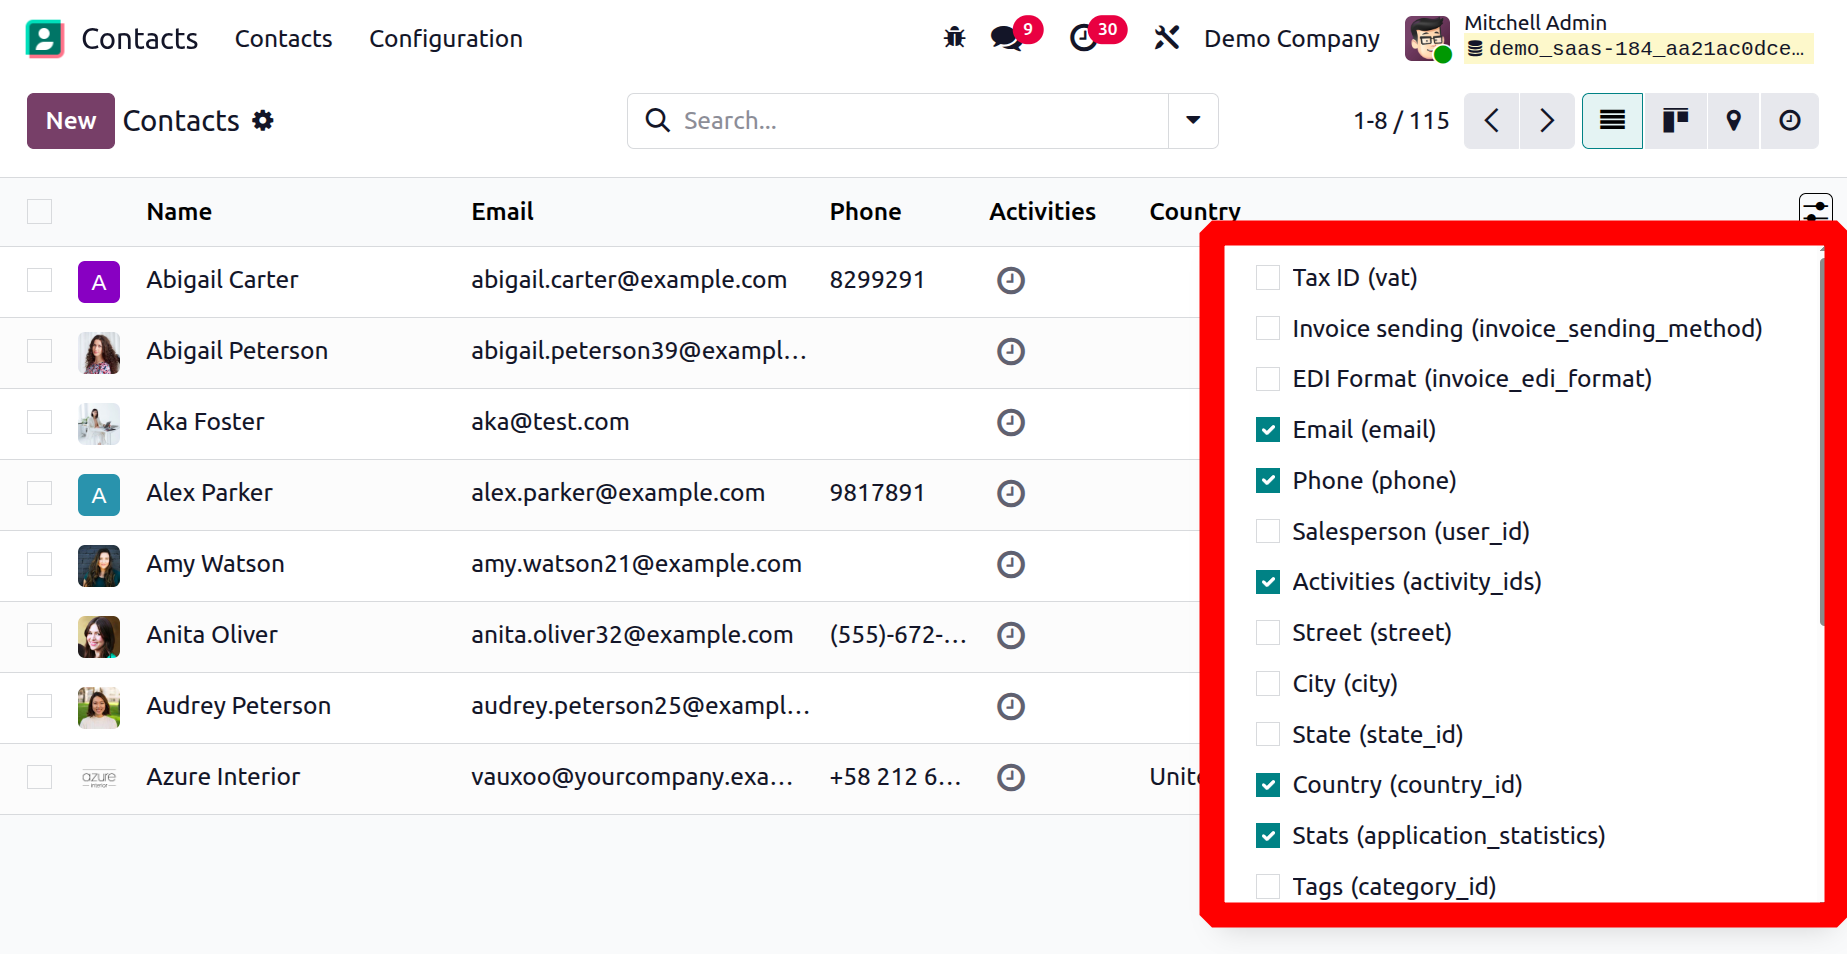The height and width of the screenshot is (954, 1847).
Task: Open activity clock for Abigail Carter
Action: (x=1010, y=280)
